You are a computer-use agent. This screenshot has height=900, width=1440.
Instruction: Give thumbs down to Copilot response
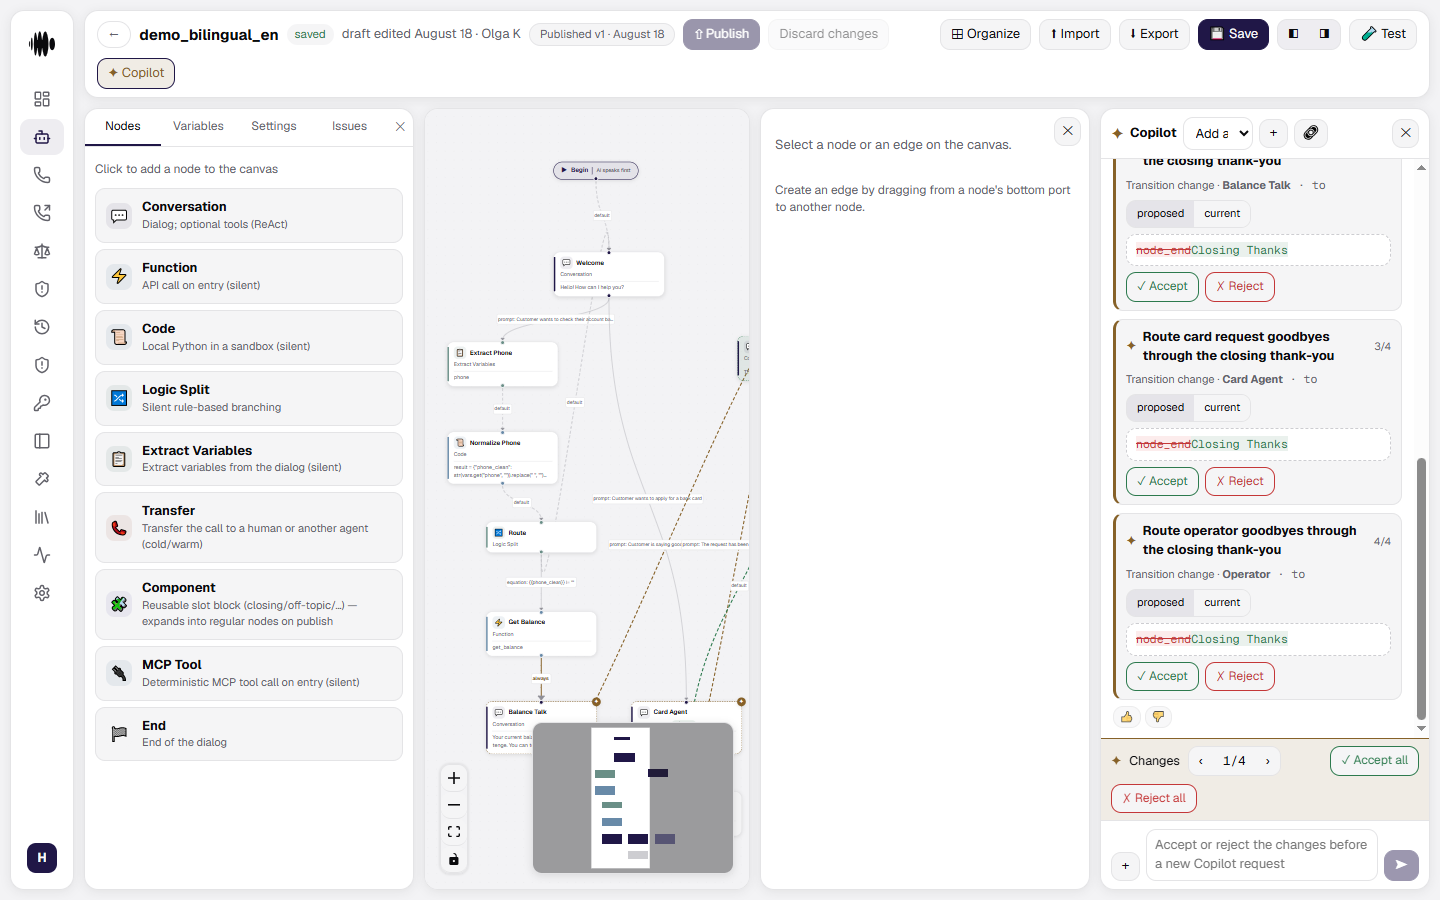point(1158,717)
